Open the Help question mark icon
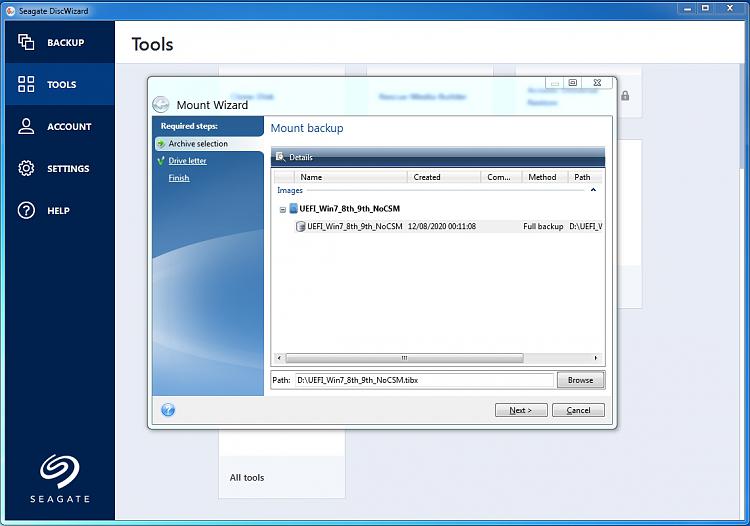This screenshot has width=750, height=526. point(26,210)
